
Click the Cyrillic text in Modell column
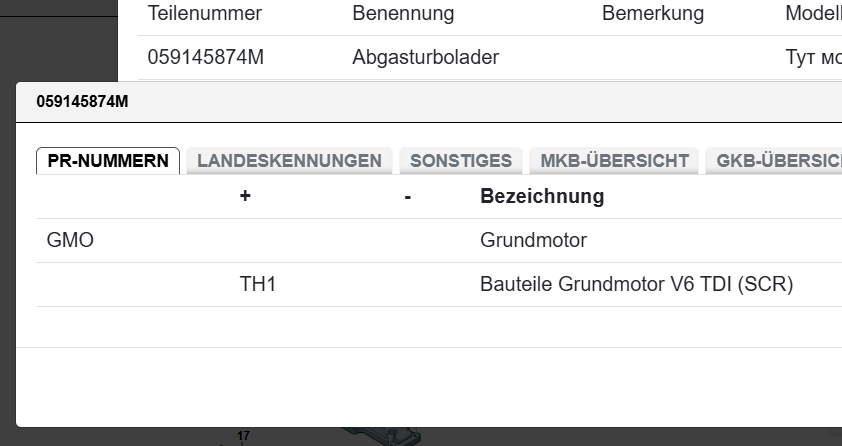[x=813, y=58]
